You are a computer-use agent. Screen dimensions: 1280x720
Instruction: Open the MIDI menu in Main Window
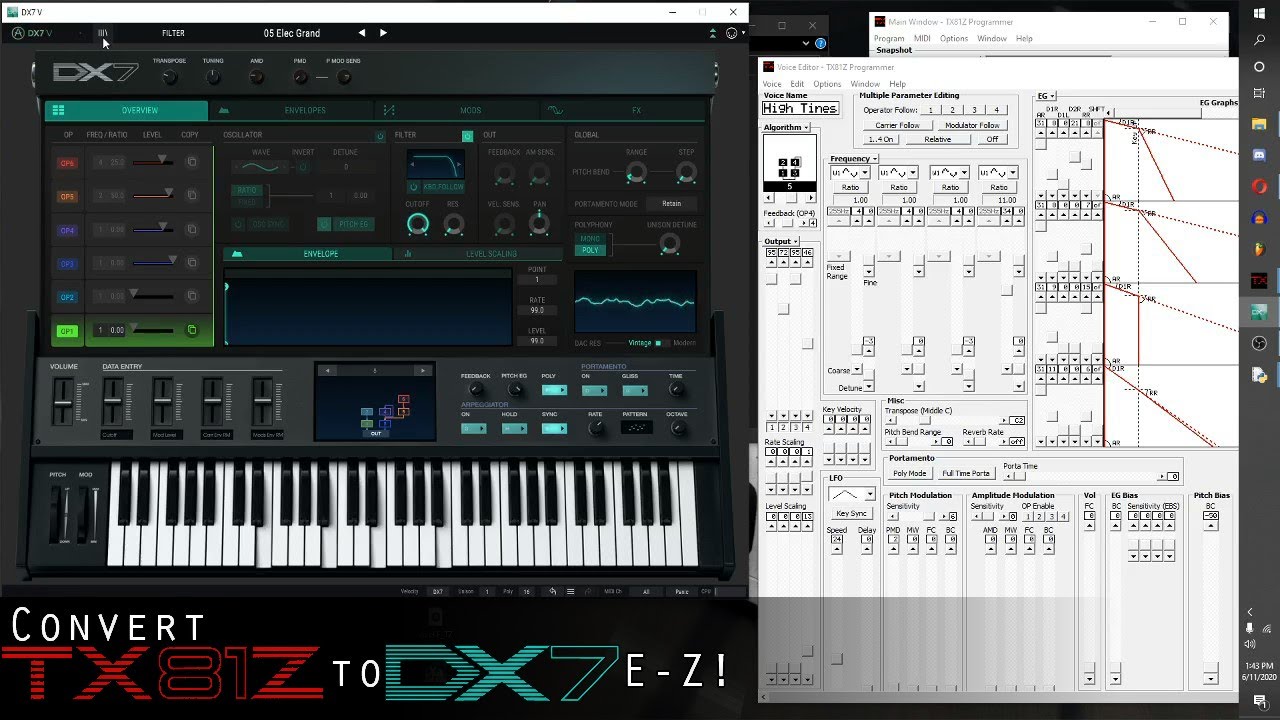pyautogui.click(x=922, y=38)
